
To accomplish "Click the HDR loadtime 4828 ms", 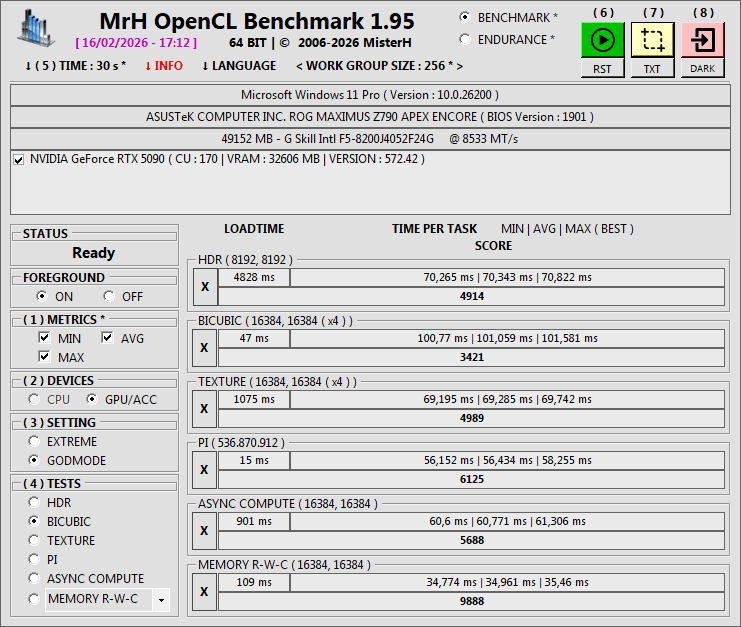I will 254,277.
